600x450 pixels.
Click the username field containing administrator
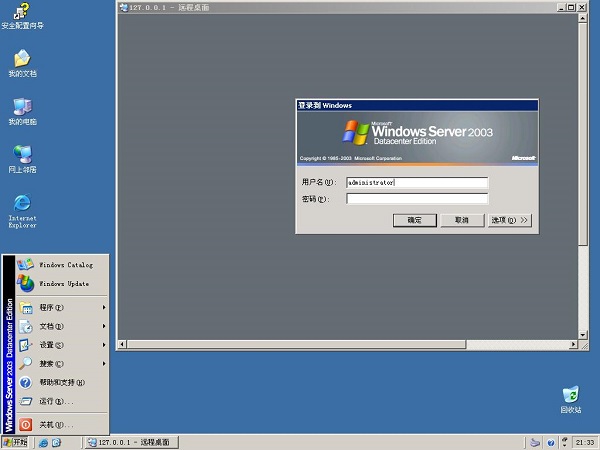click(417, 183)
